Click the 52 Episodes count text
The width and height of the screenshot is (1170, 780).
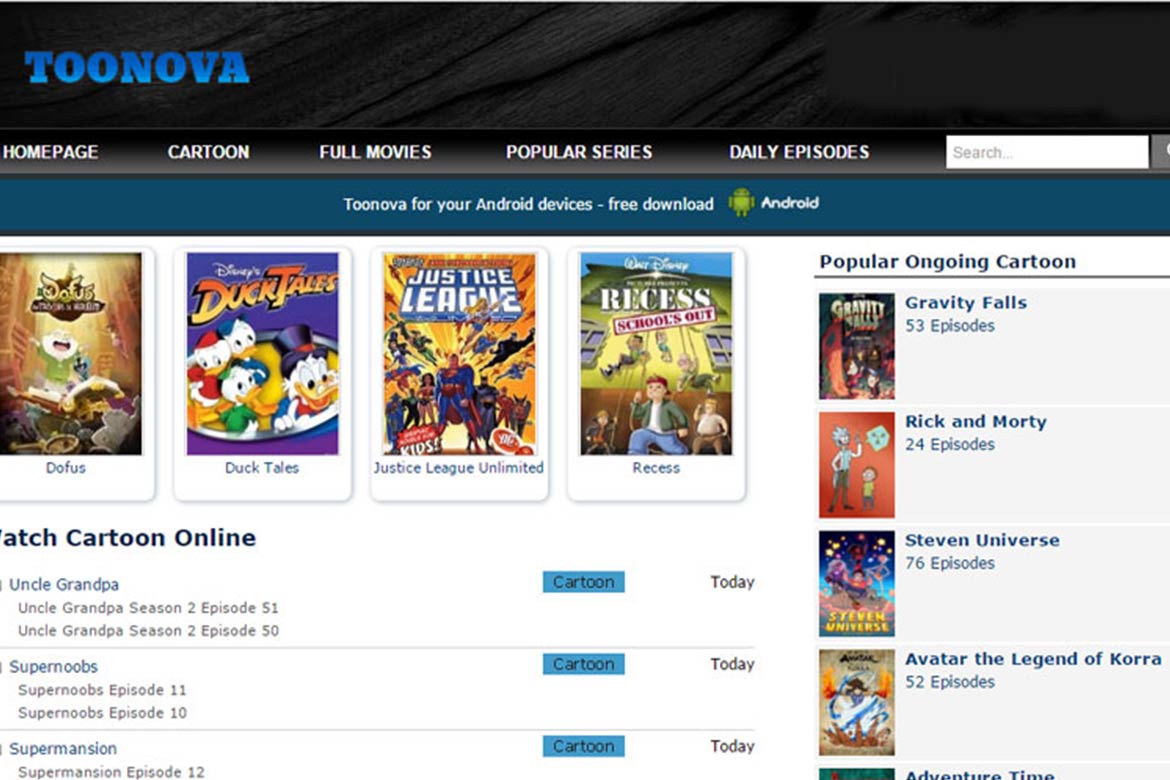tap(950, 682)
